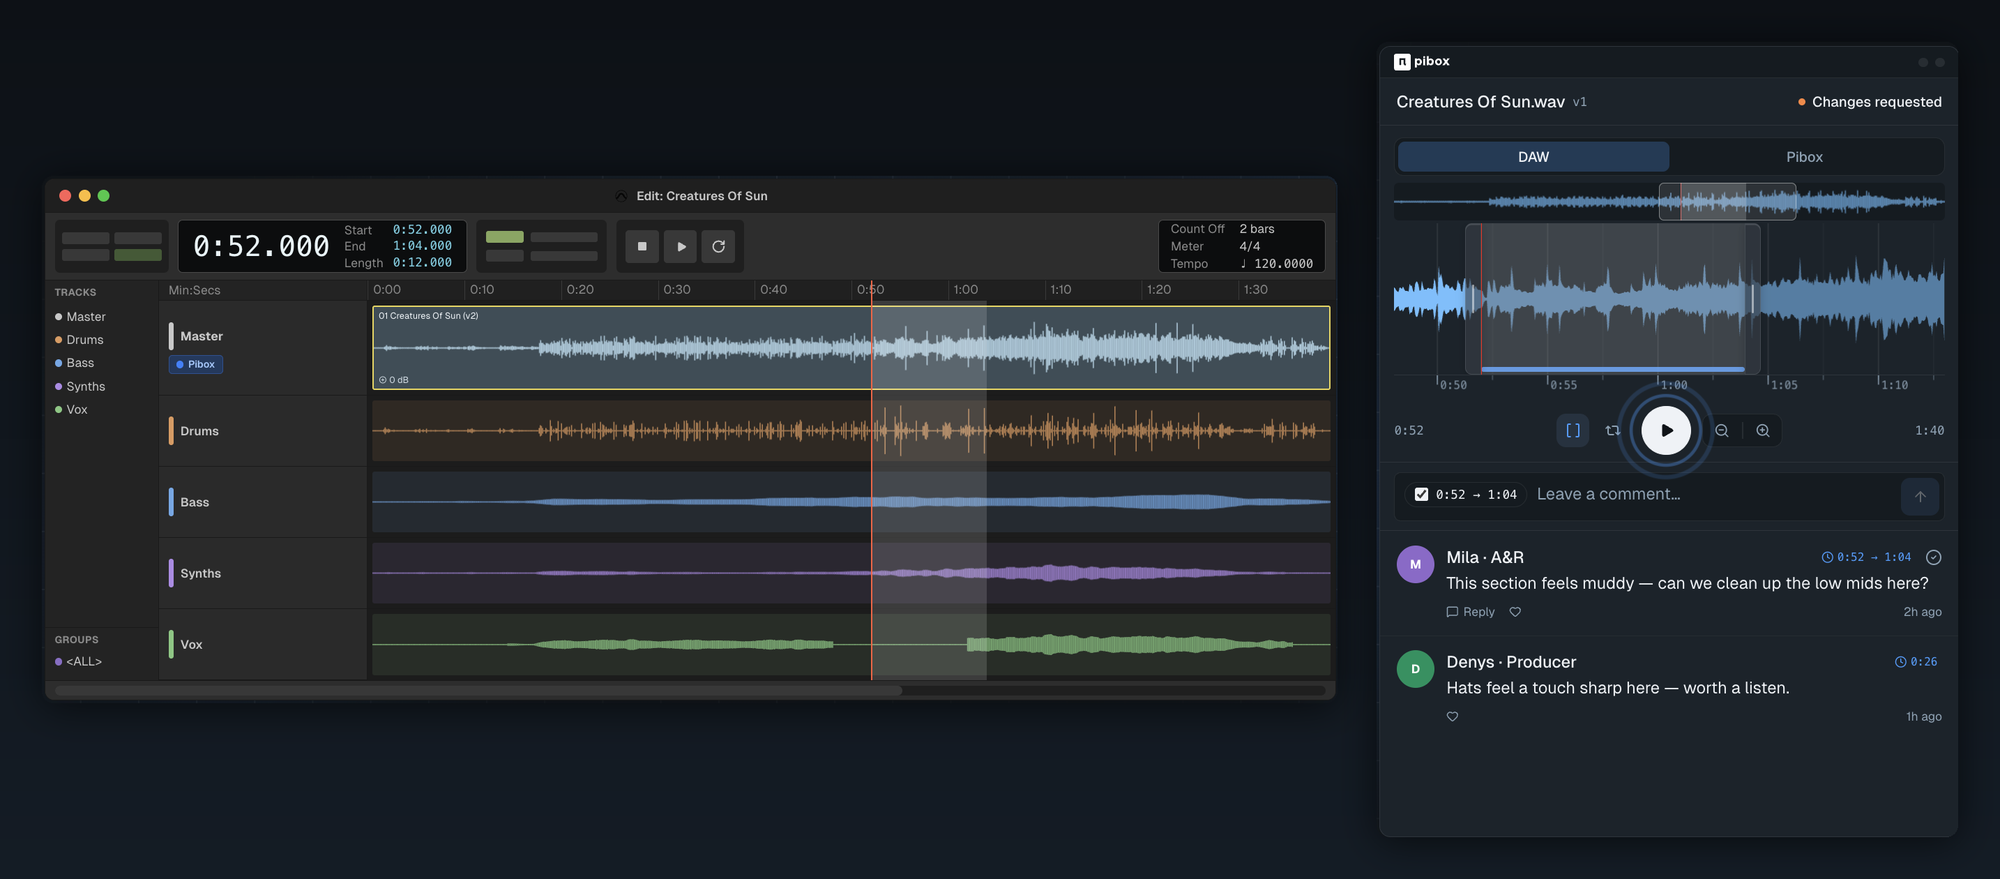Select Master in the tracks list
The width and height of the screenshot is (2000, 879).
click(x=80, y=317)
